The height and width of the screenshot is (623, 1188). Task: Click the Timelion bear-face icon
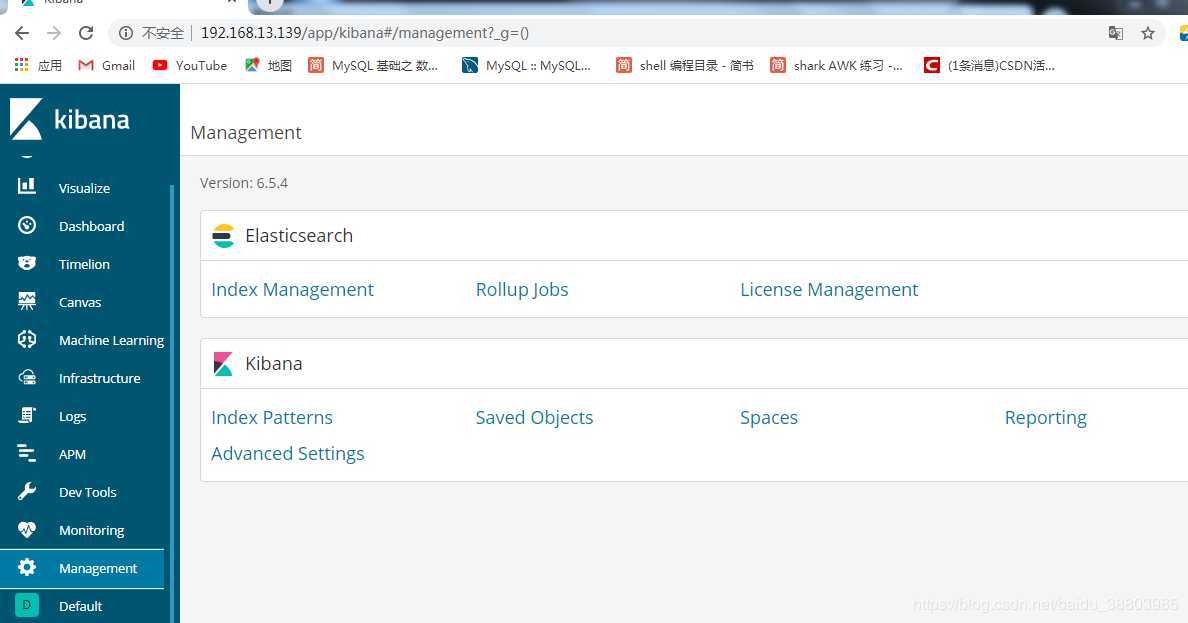click(x=27, y=263)
